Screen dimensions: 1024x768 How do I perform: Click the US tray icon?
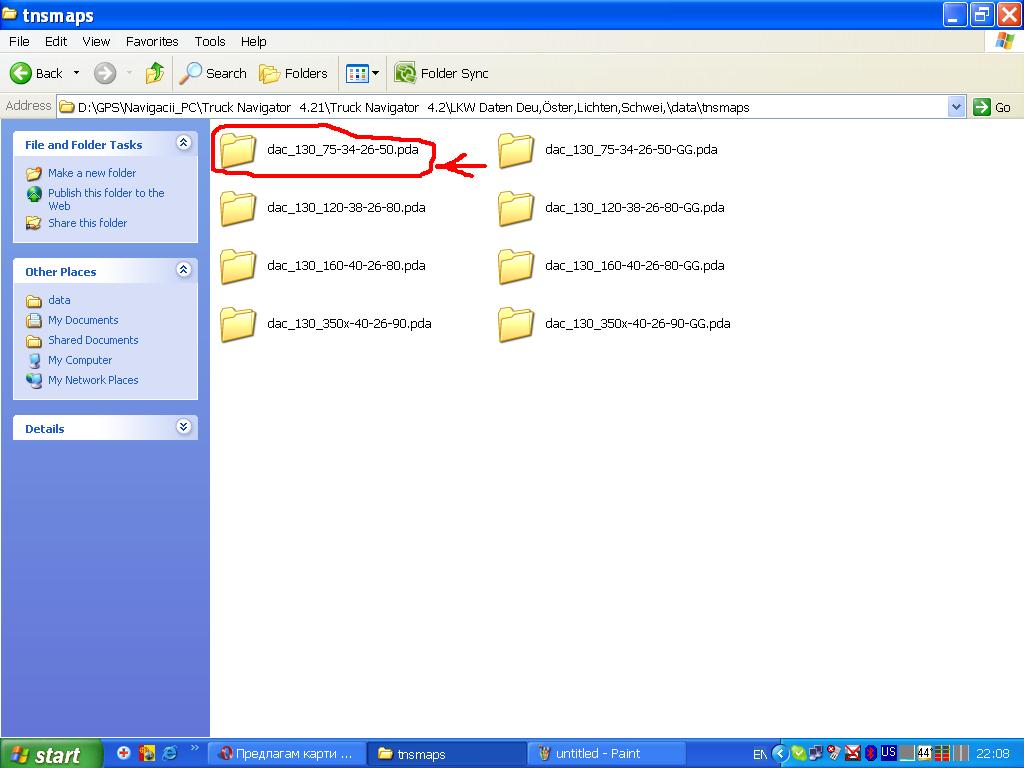pos(888,752)
